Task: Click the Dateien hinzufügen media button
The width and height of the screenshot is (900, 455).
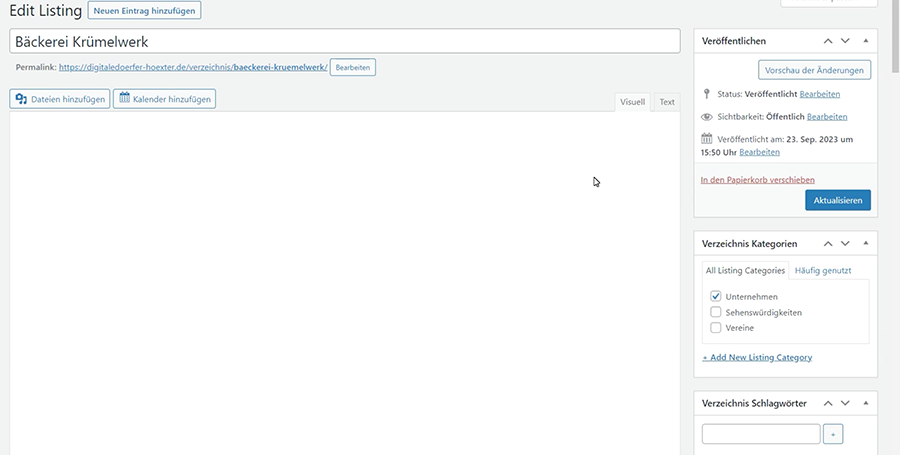Action: [x=60, y=99]
